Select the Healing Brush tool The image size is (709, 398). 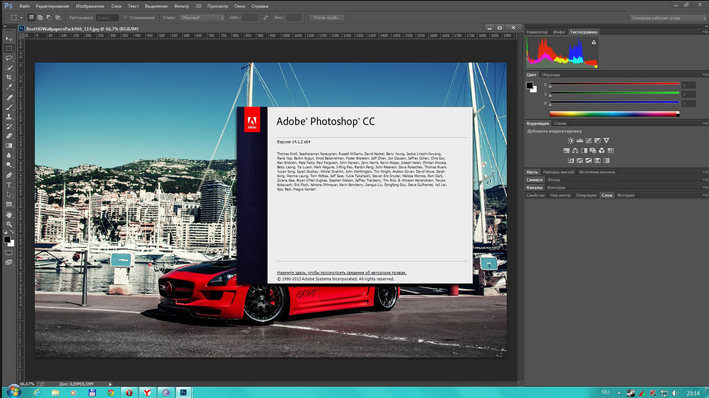click(9, 98)
